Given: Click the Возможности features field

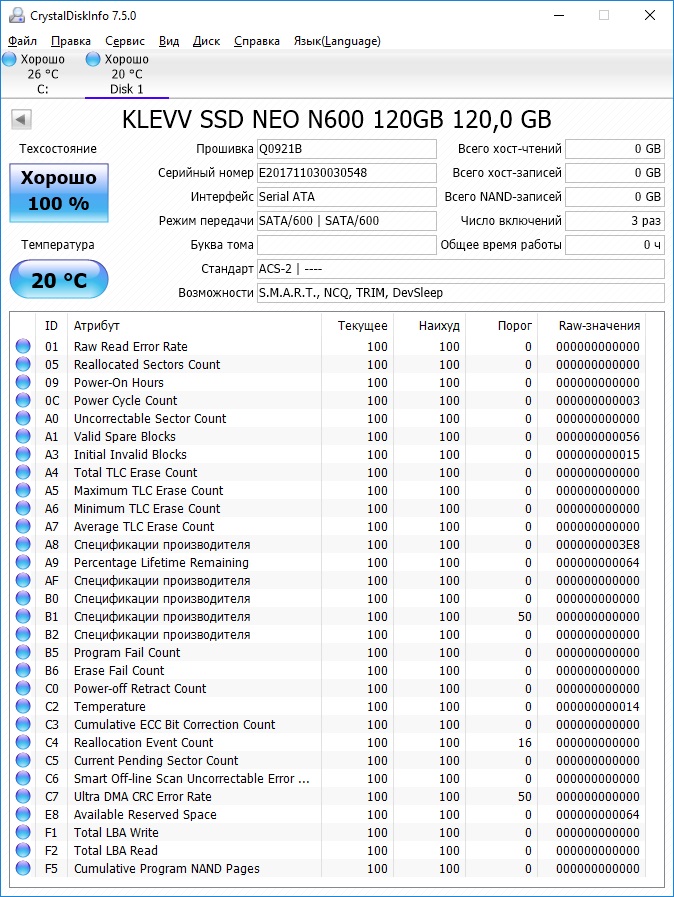Looking at the screenshot, I should pos(461,293).
